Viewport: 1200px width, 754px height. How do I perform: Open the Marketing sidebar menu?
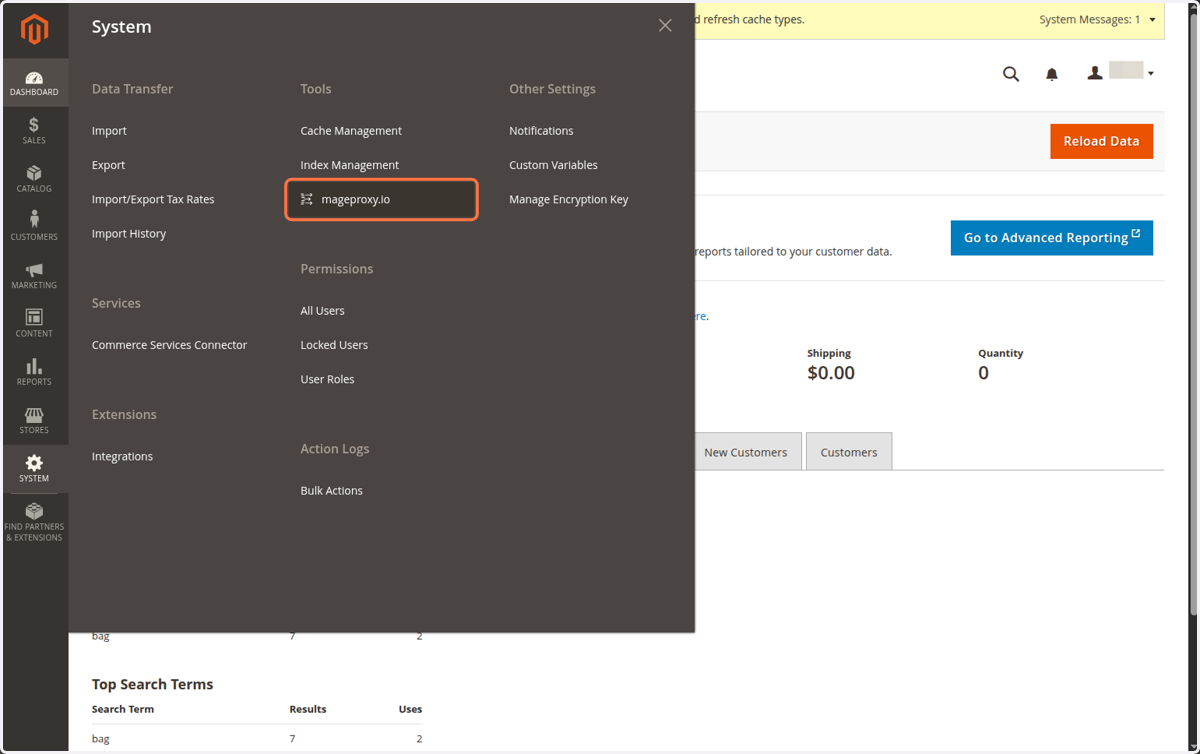34,276
